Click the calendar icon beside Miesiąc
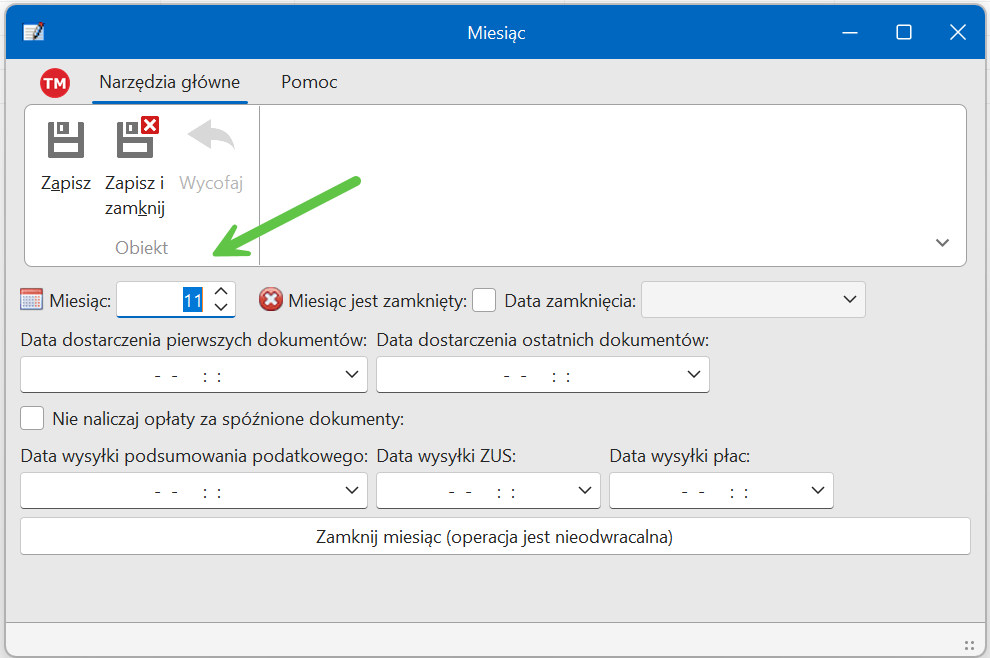 tap(32, 299)
